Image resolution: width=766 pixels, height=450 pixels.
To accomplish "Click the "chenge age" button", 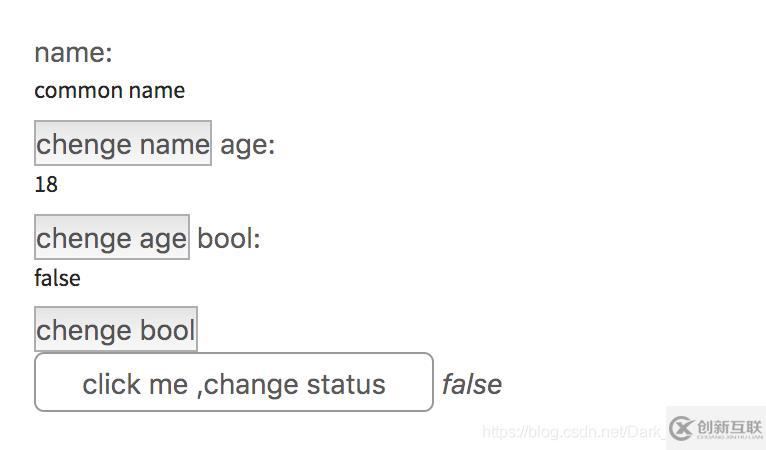I will [x=112, y=237].
